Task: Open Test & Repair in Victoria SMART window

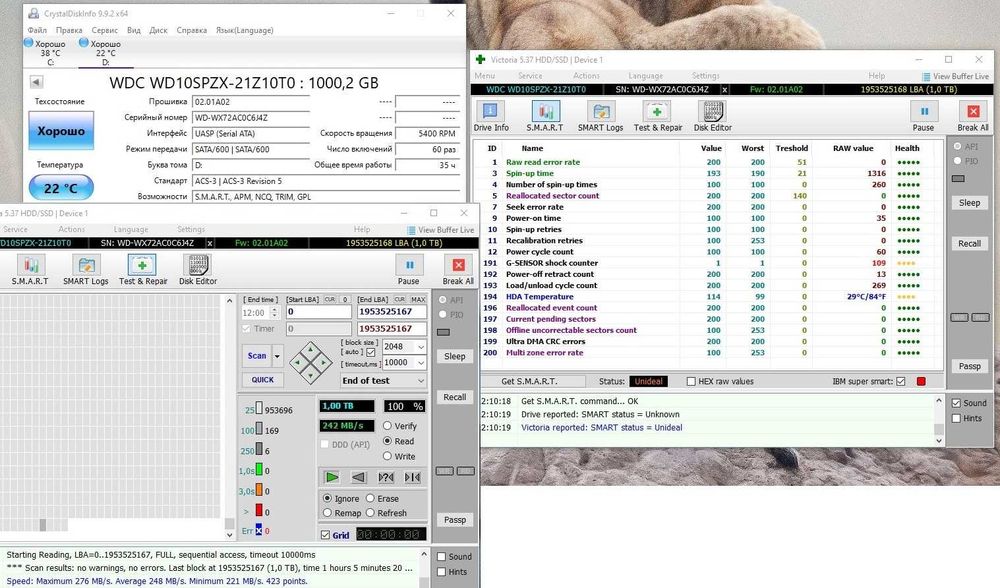Action: click(x=658, y=116)
